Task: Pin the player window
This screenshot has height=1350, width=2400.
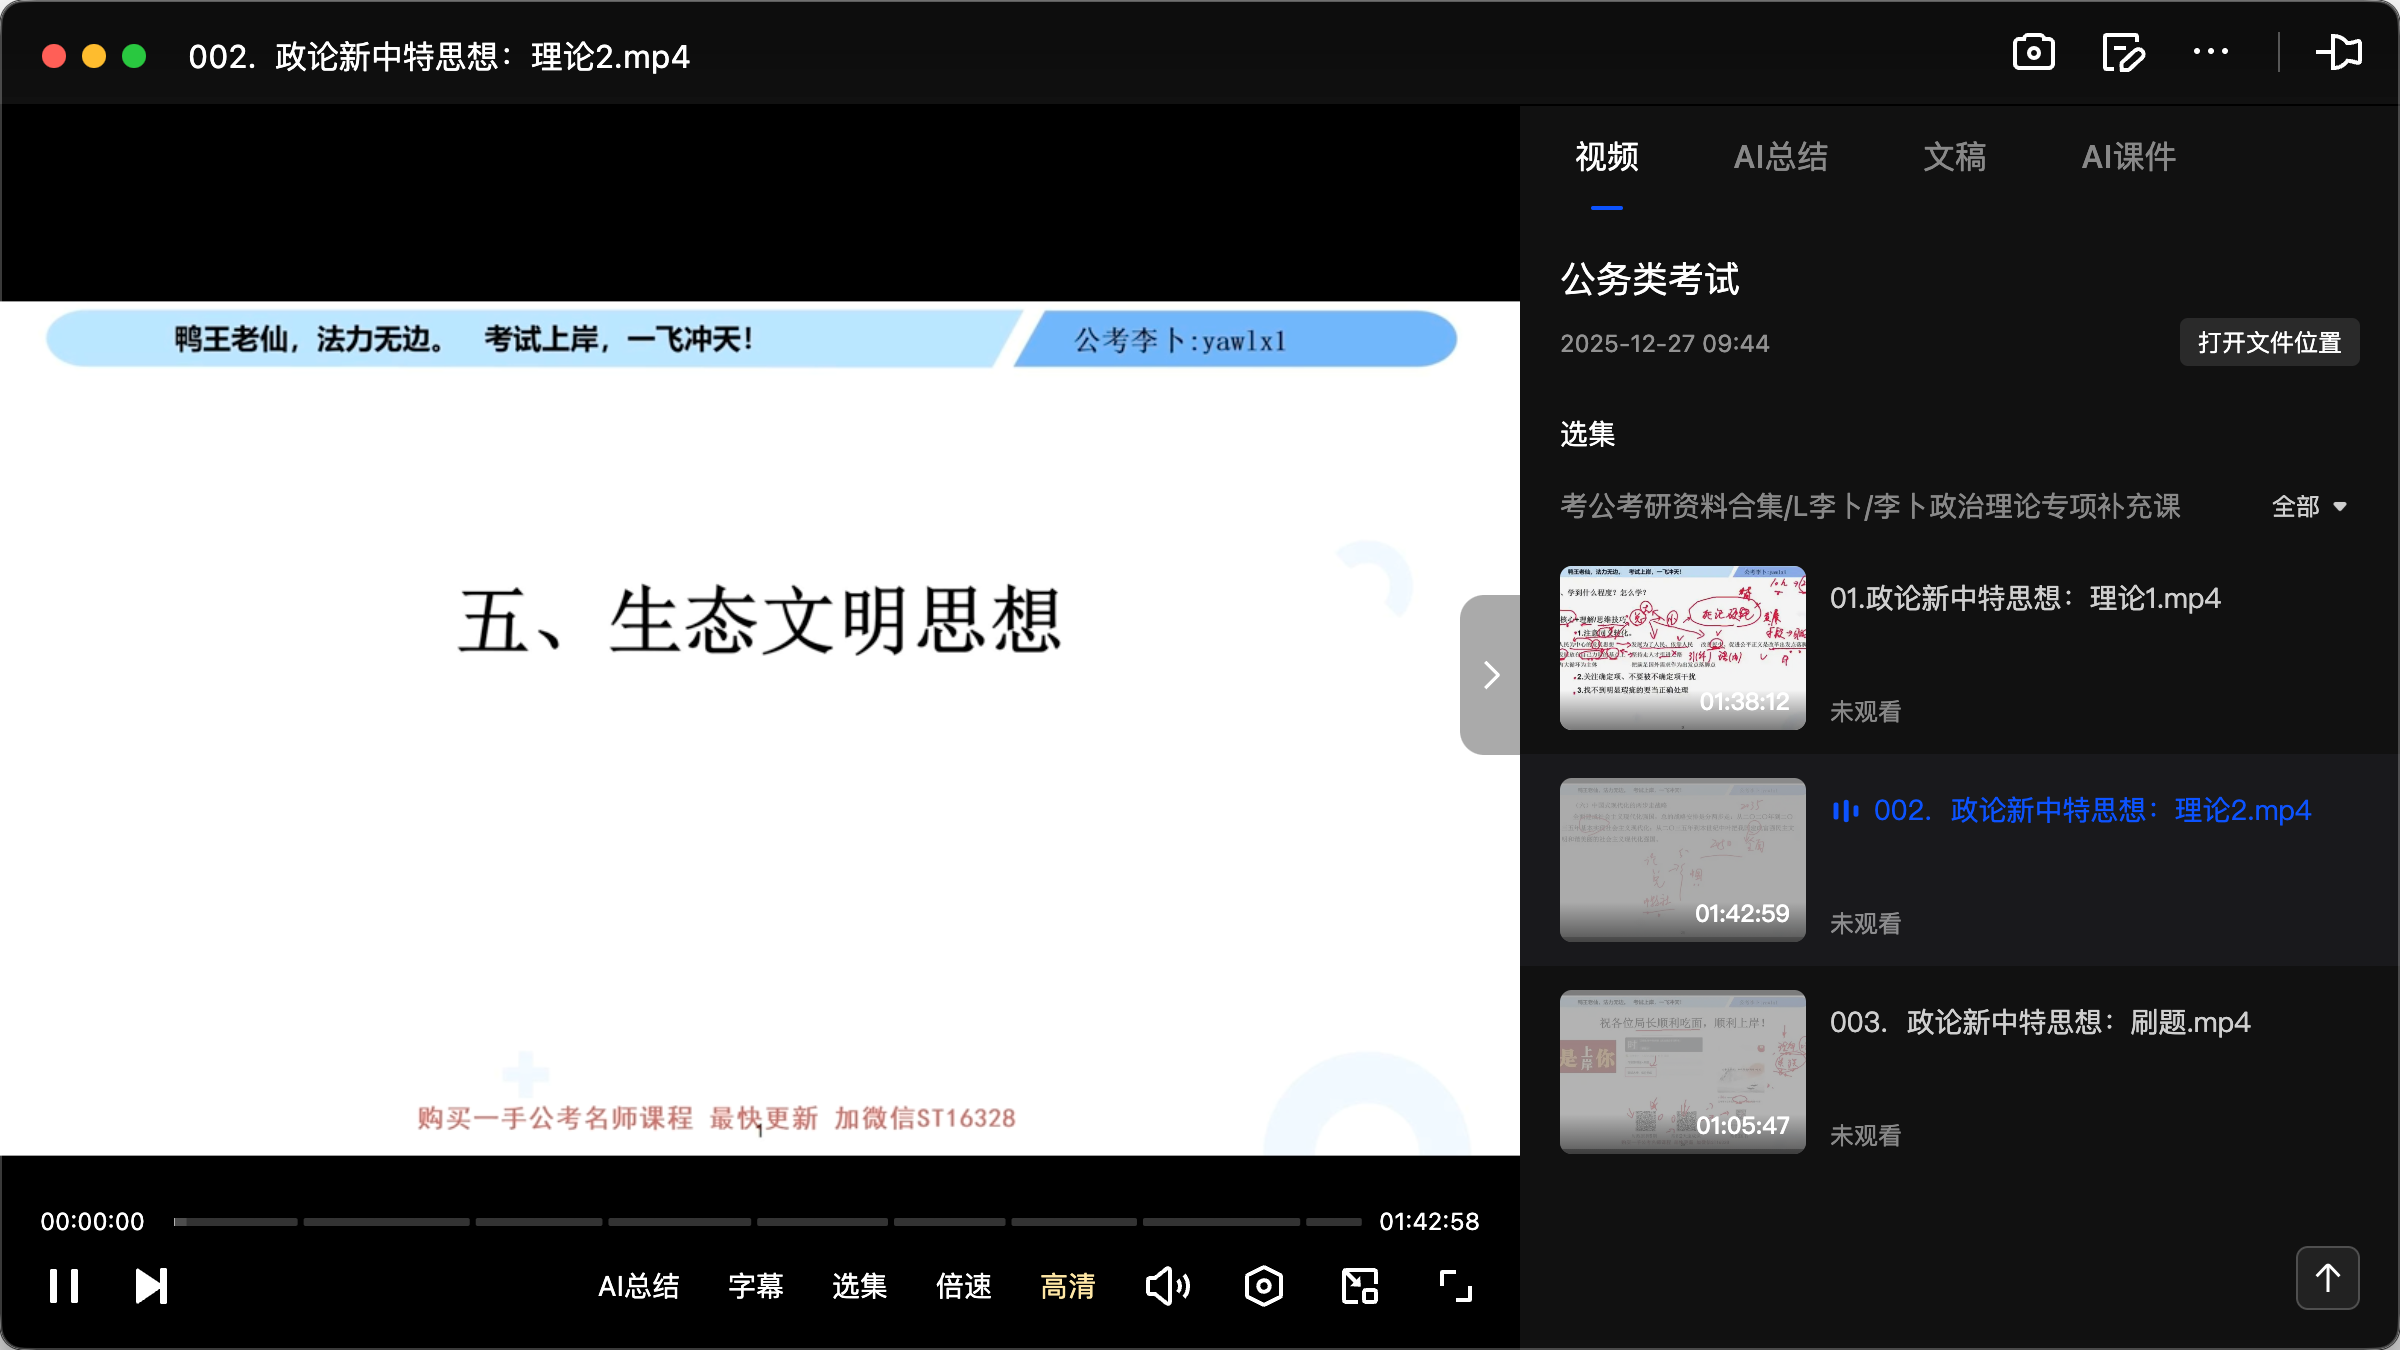Action: tap(2340, 53)
